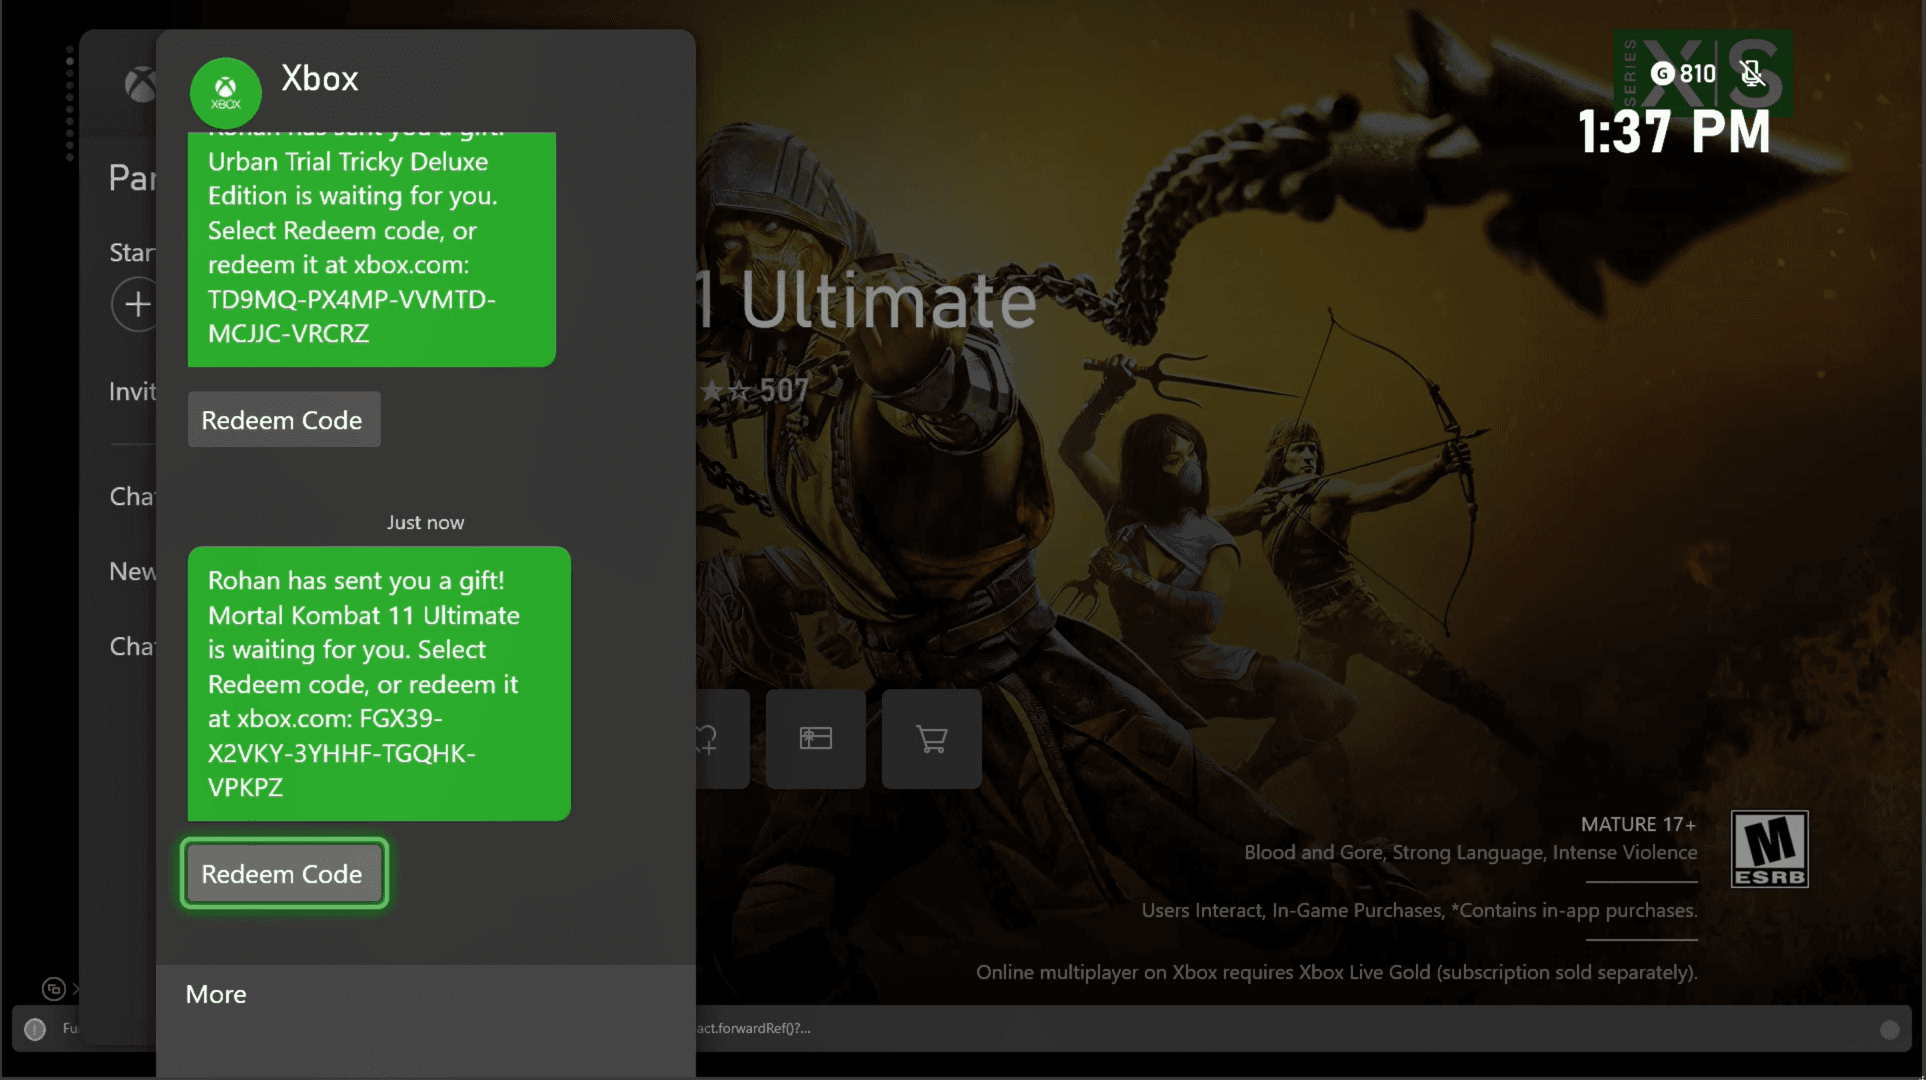Click the gift card icon button on store page
Screen dimensions: 1926x1080
click(816, 739)
